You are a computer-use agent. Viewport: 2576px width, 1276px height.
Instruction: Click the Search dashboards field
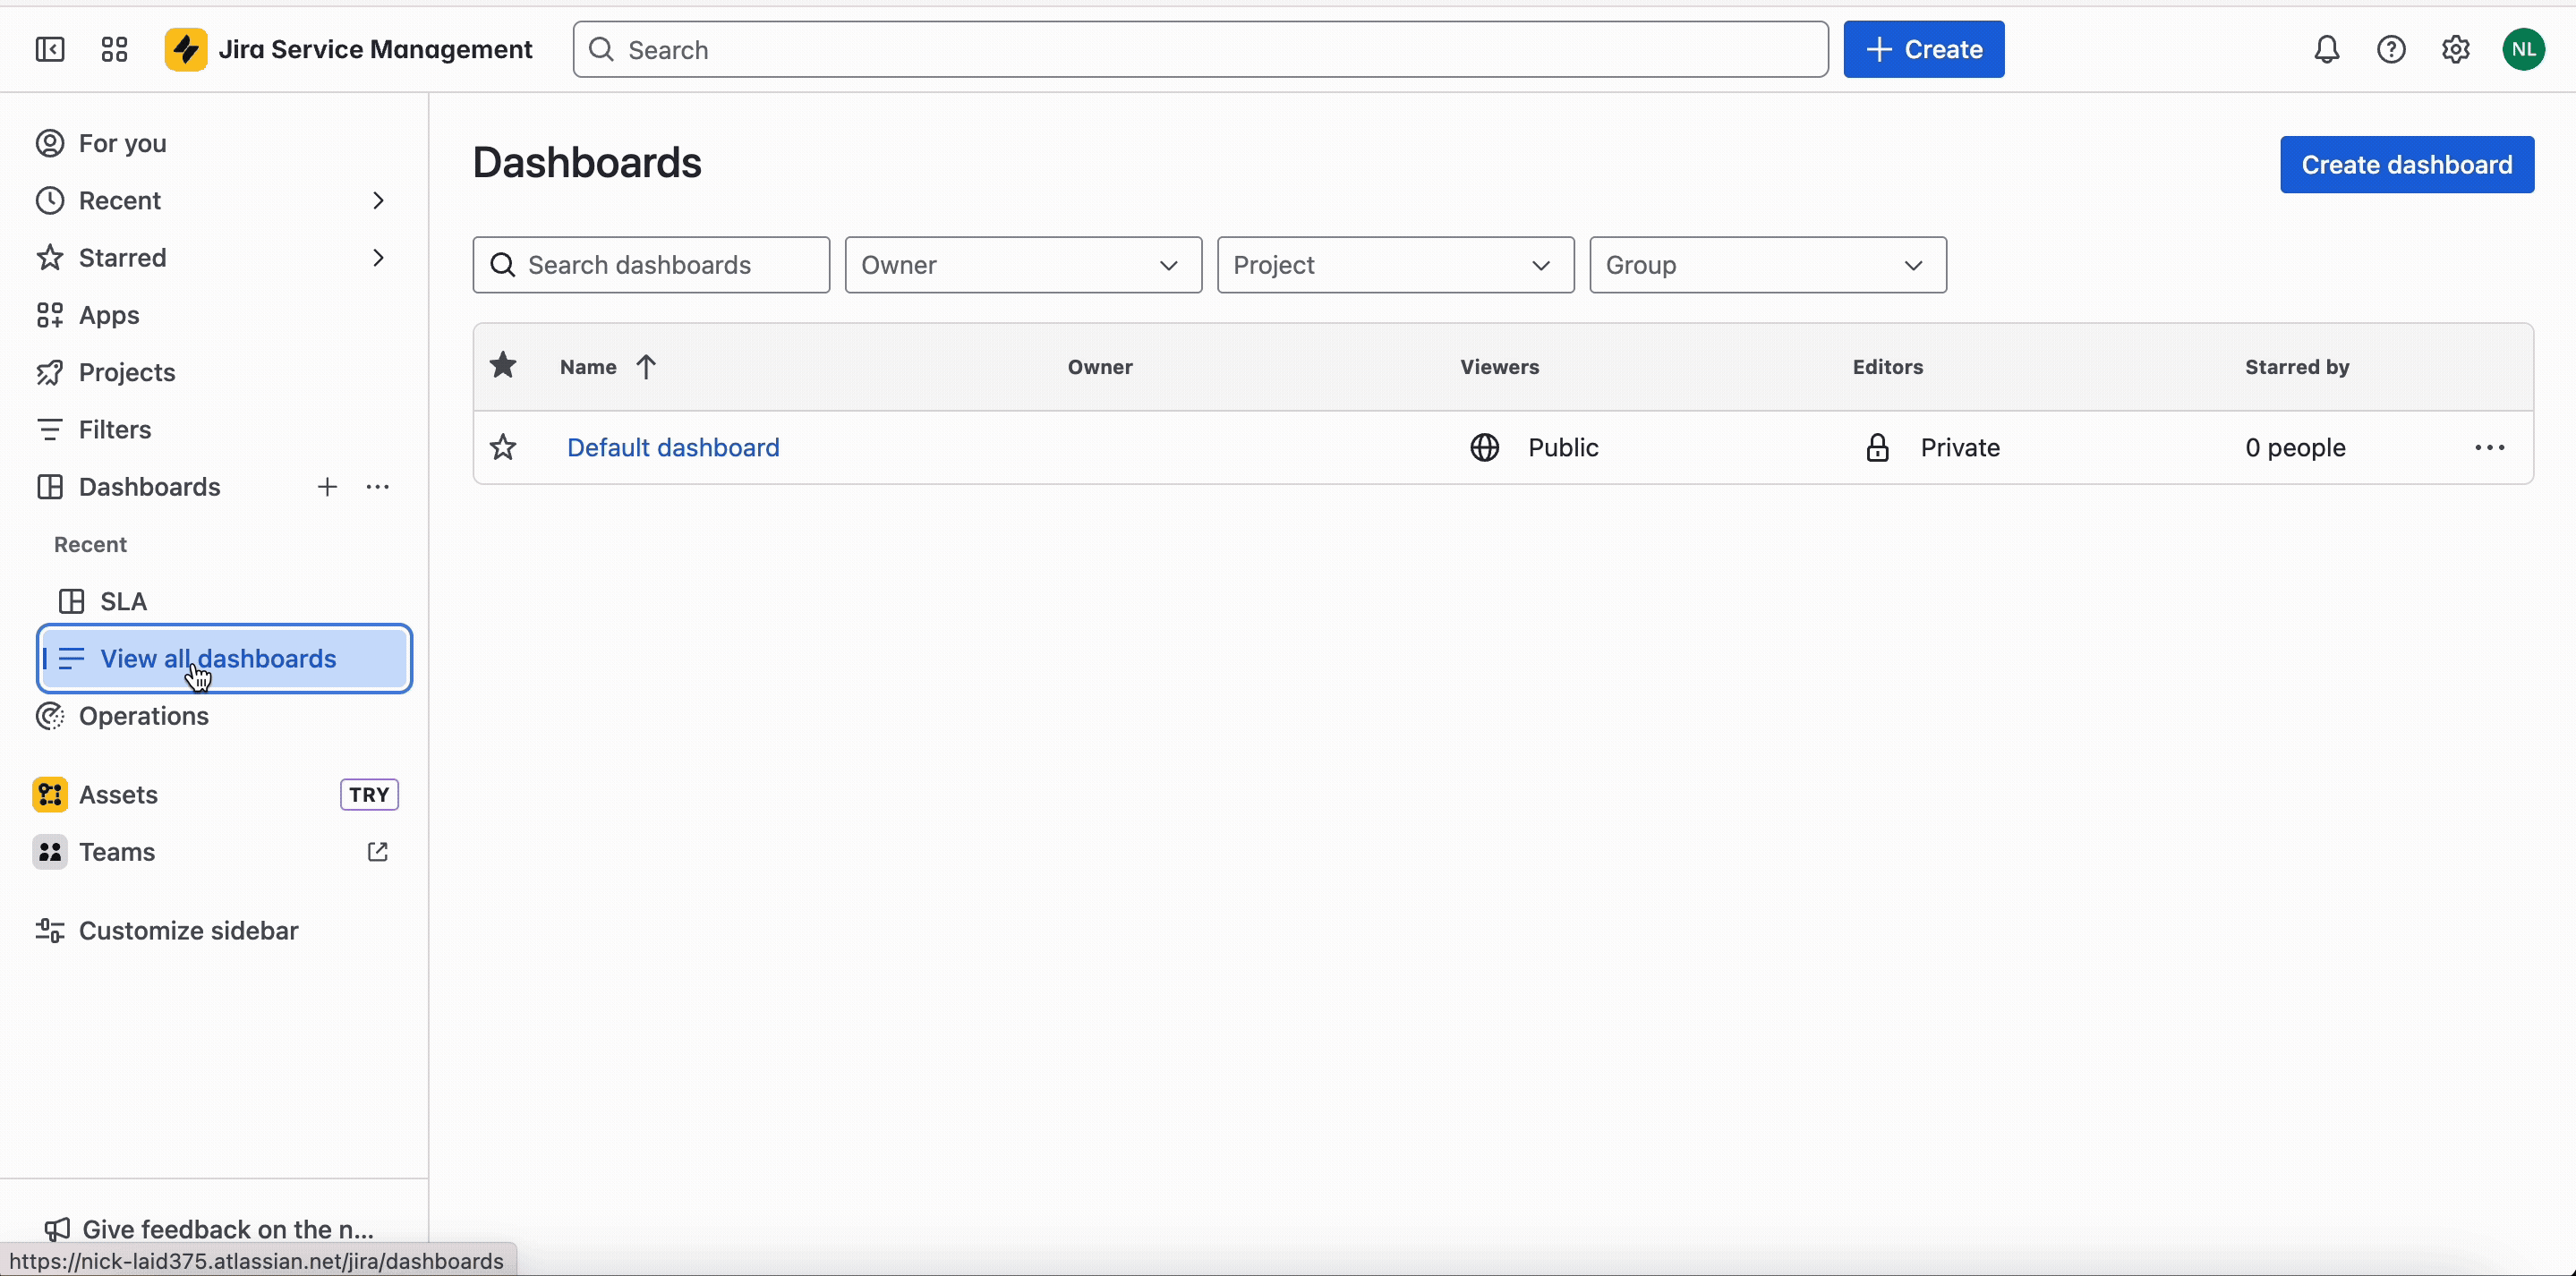[651, 265]
